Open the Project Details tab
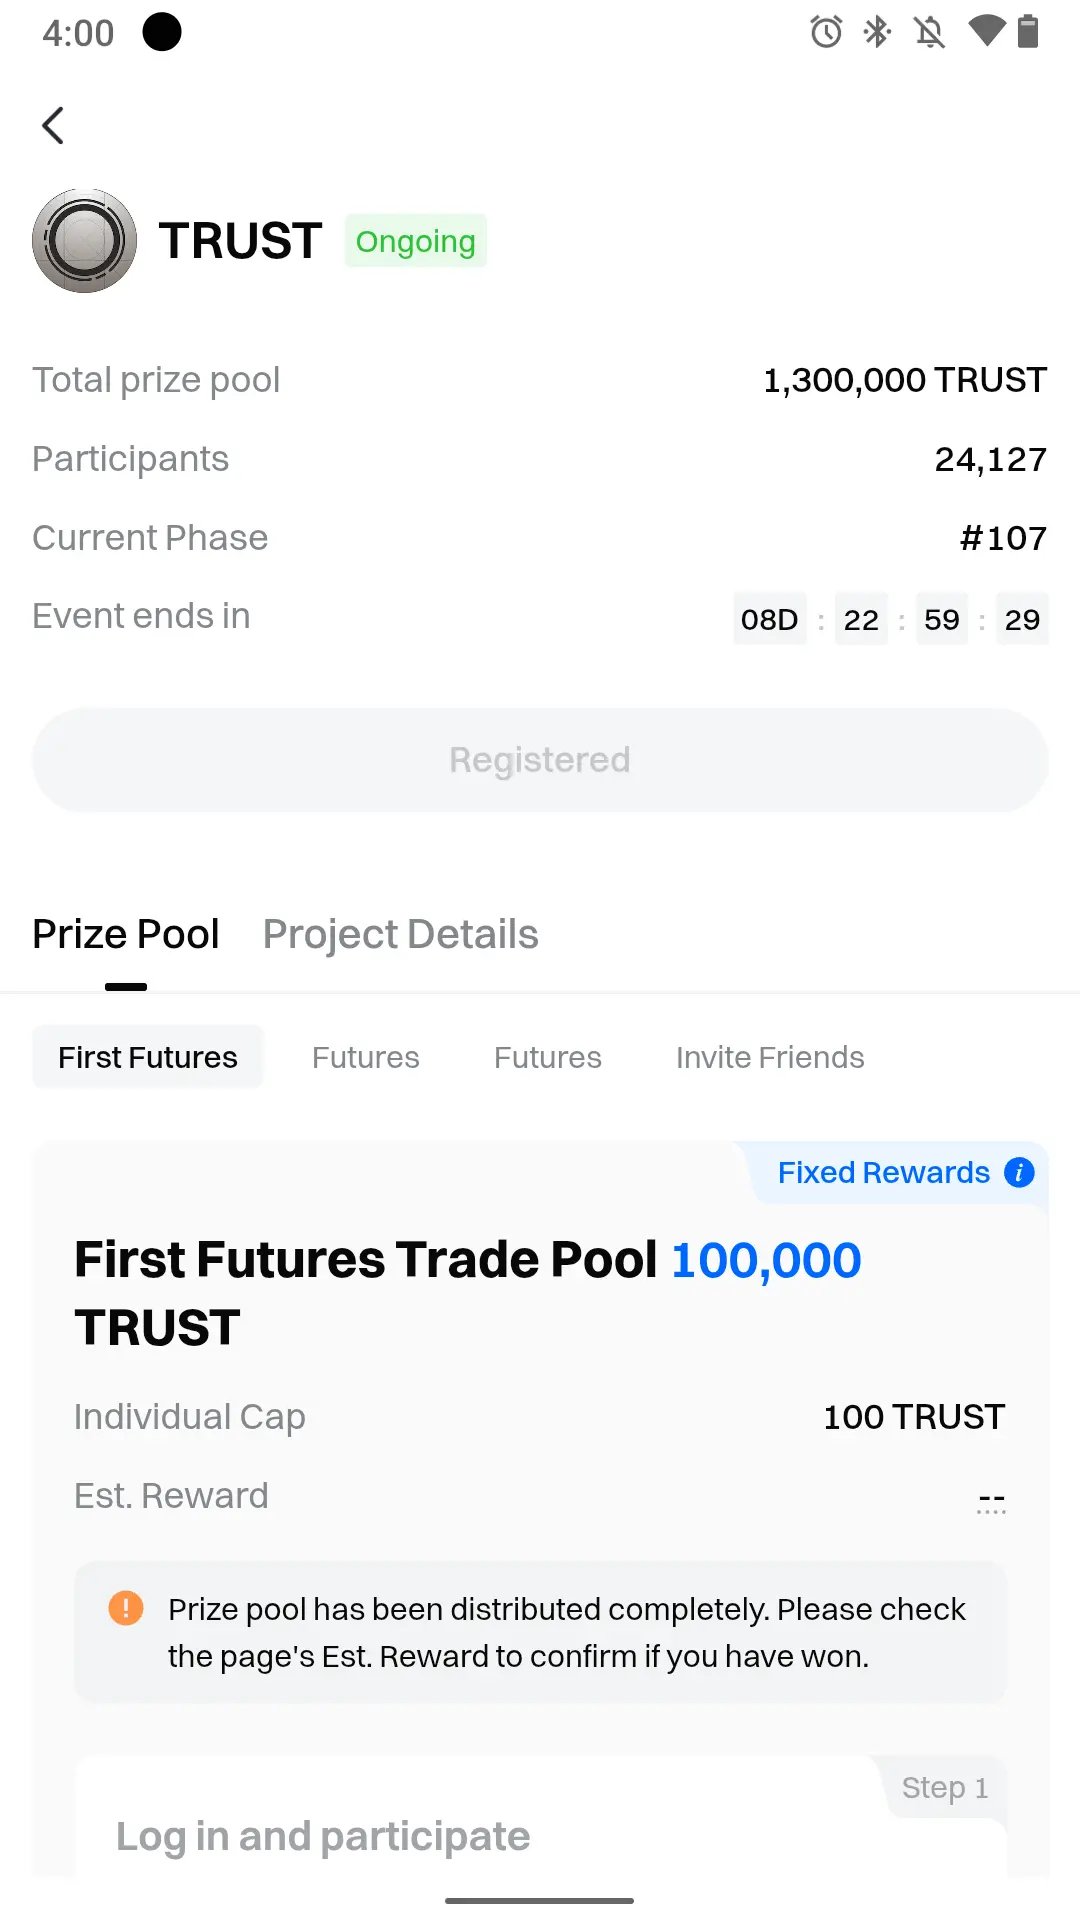The image size is (1080, 1920). 400,934
